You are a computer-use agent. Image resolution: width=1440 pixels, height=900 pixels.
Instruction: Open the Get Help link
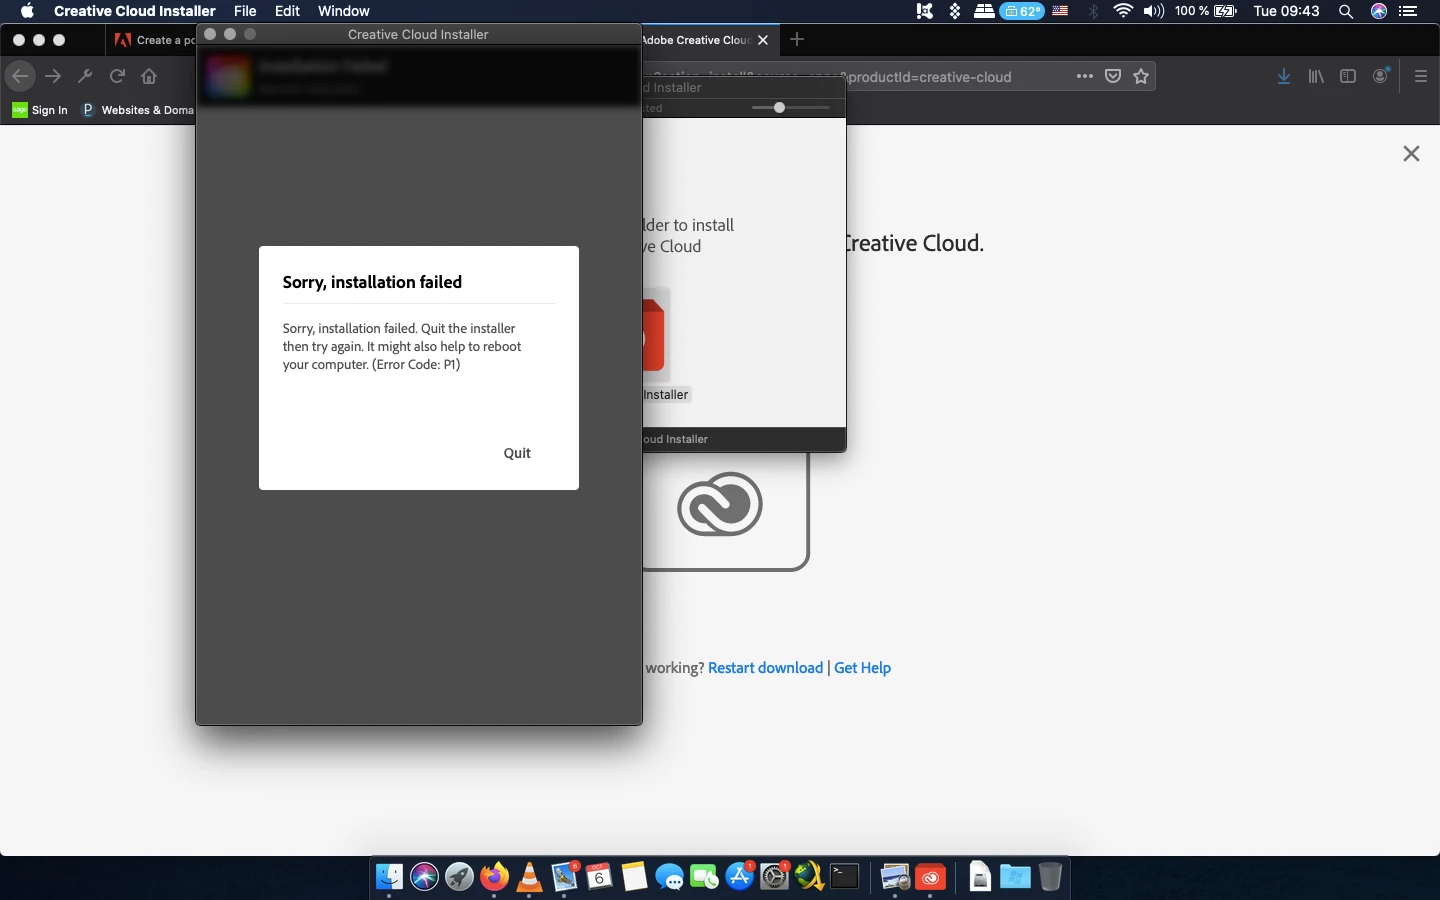pos(862,668)
